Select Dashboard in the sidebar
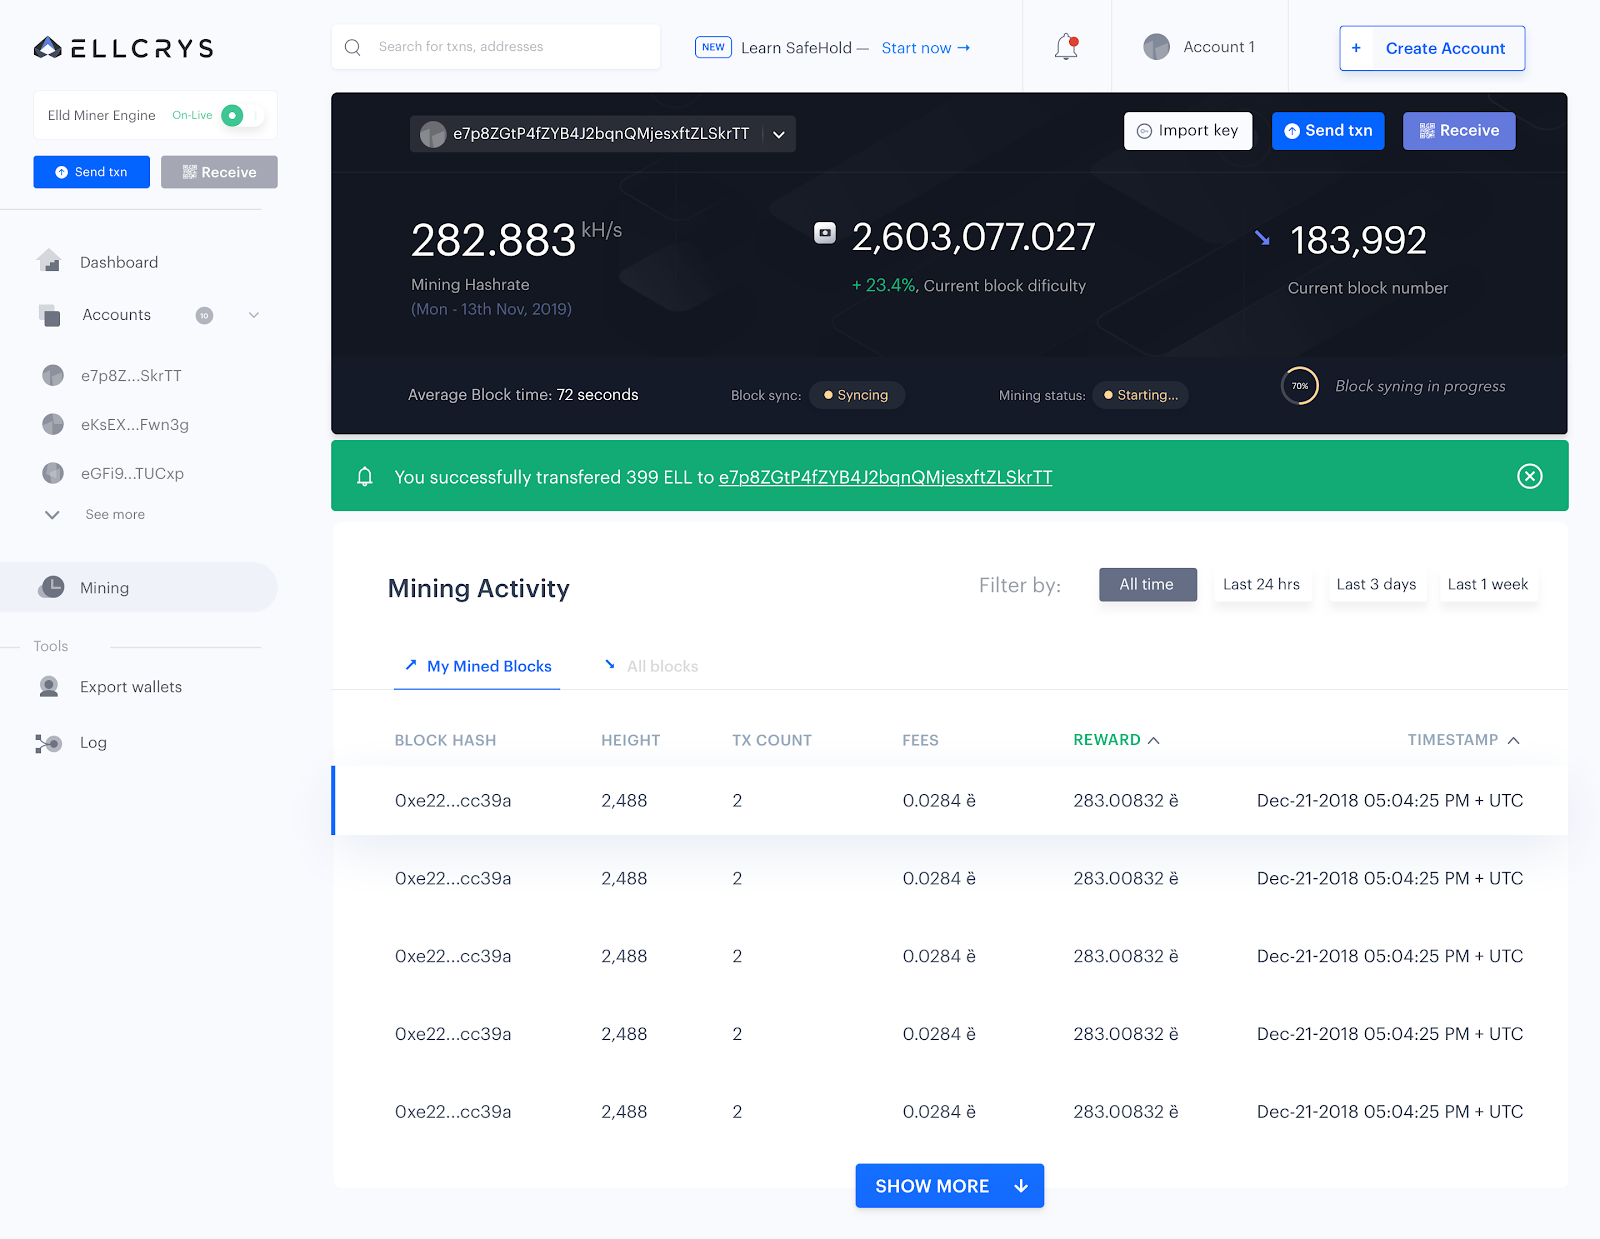Screen dimensions: 1600x1239 click(x=118, y=262)
